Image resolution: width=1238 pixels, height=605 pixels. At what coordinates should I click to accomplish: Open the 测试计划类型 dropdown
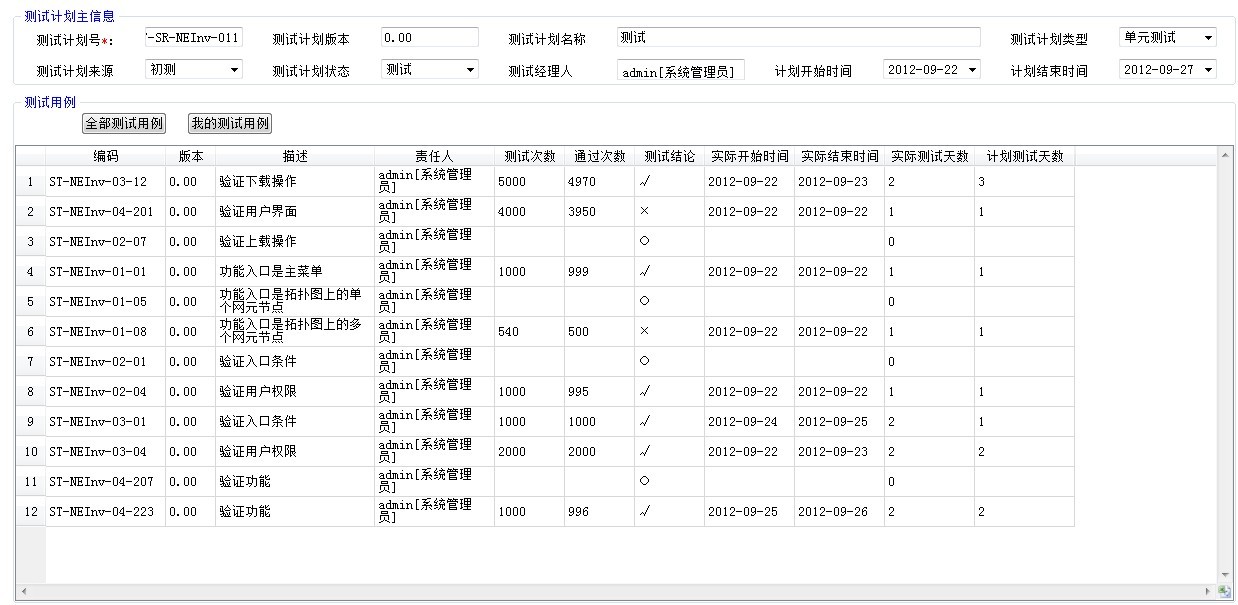1208,38
